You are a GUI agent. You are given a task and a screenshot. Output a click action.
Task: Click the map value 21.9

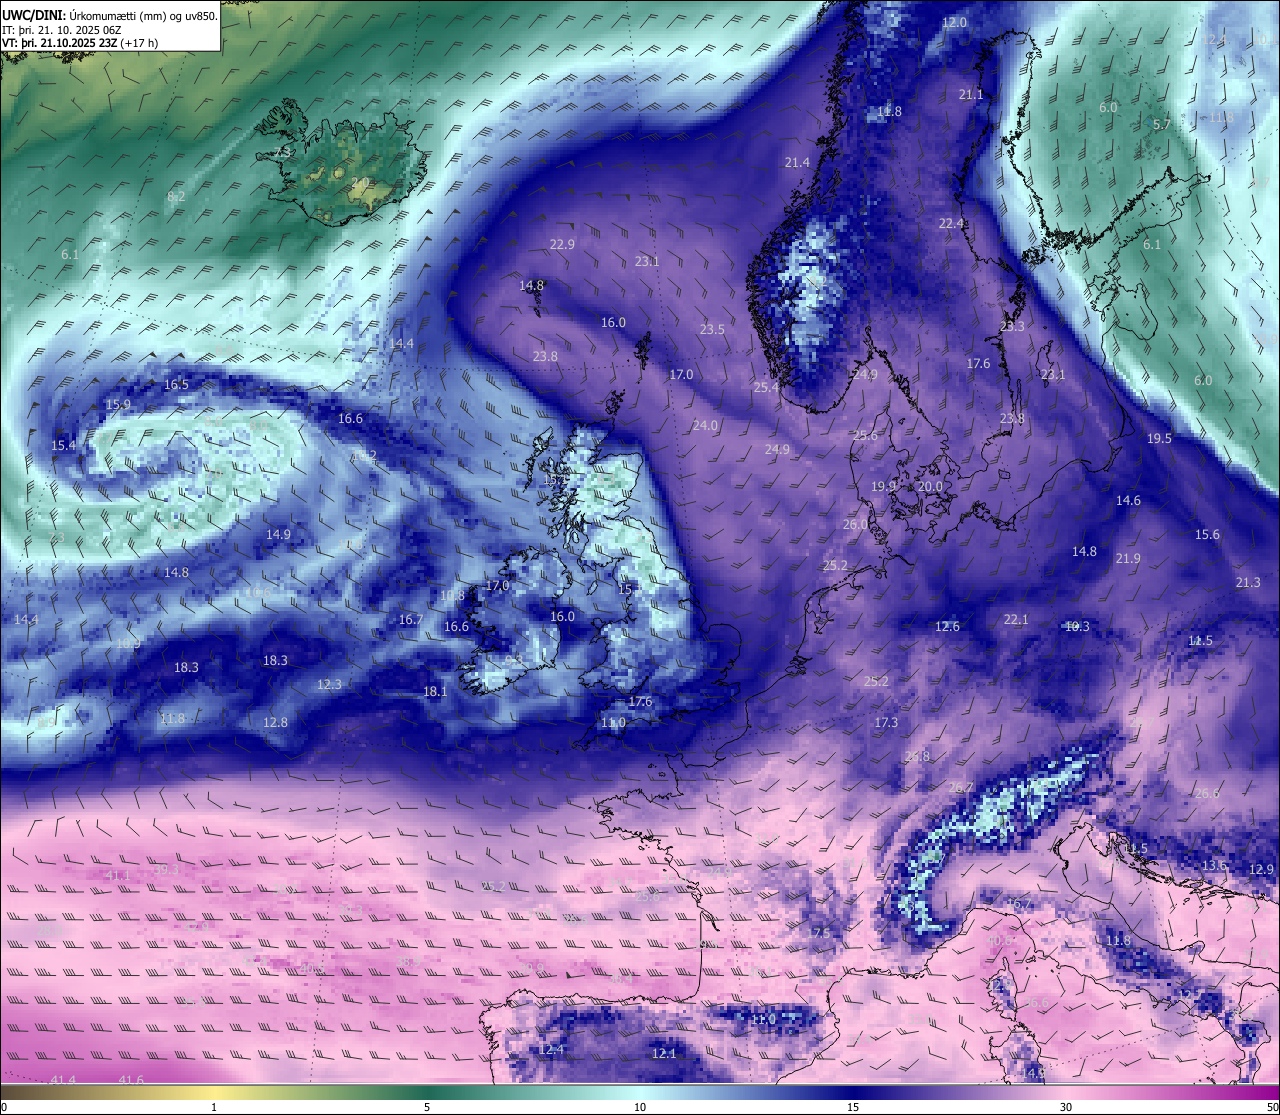[x=1128, y=559]
